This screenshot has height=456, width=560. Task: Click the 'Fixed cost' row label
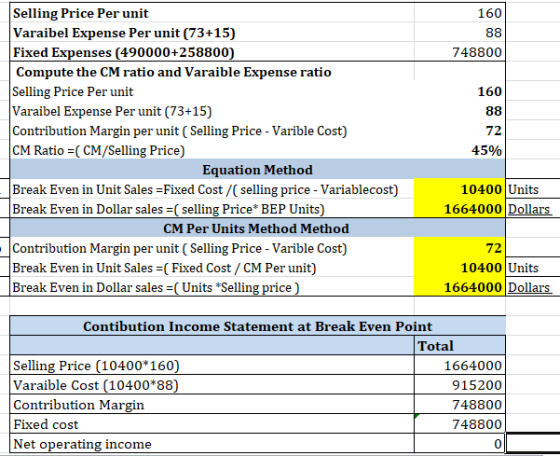pyautogui.click(x=212, y=424)
